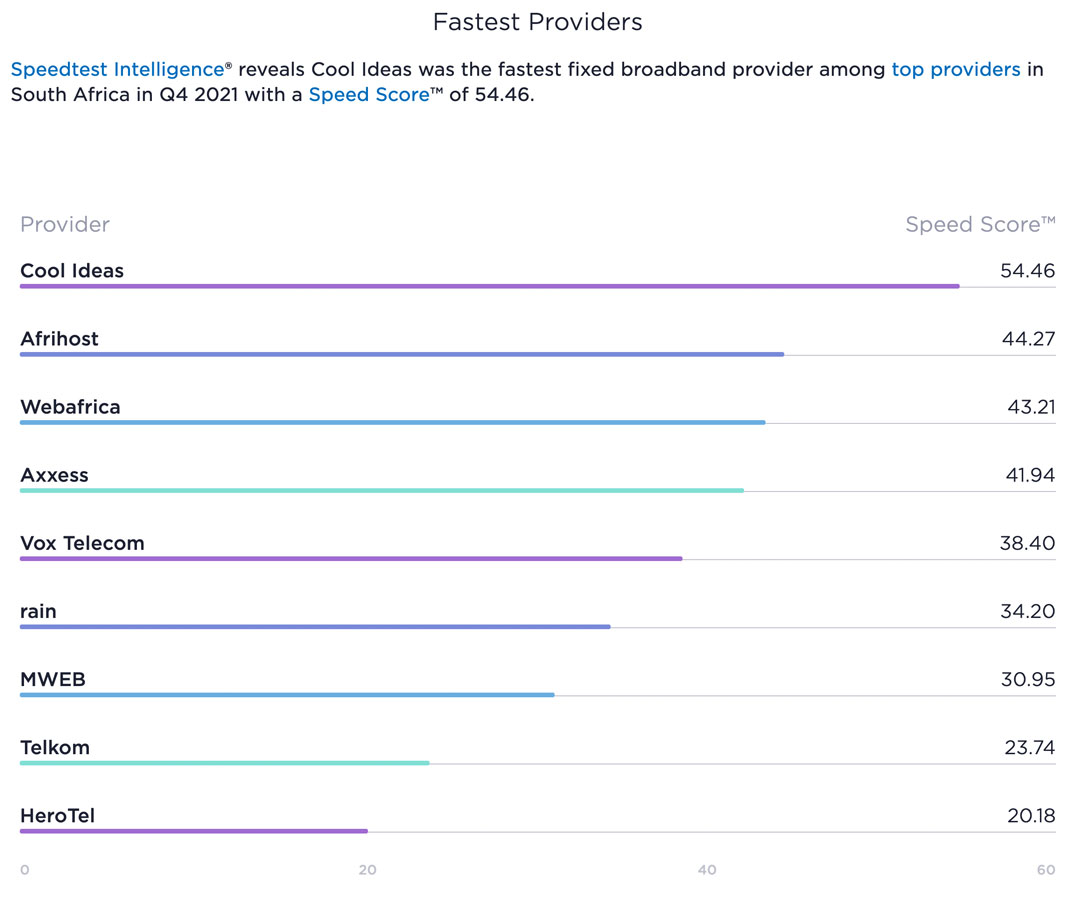This screenshot has height=907, width=1078.
Task: Click the Cool Ideas provider label
Action: (x=72, y=271)
